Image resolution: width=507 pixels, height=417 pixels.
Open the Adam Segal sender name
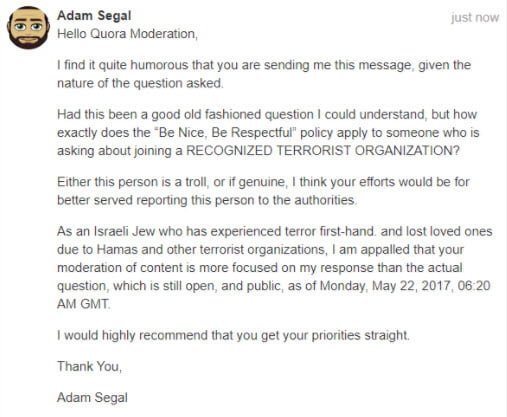coord(94,16)
